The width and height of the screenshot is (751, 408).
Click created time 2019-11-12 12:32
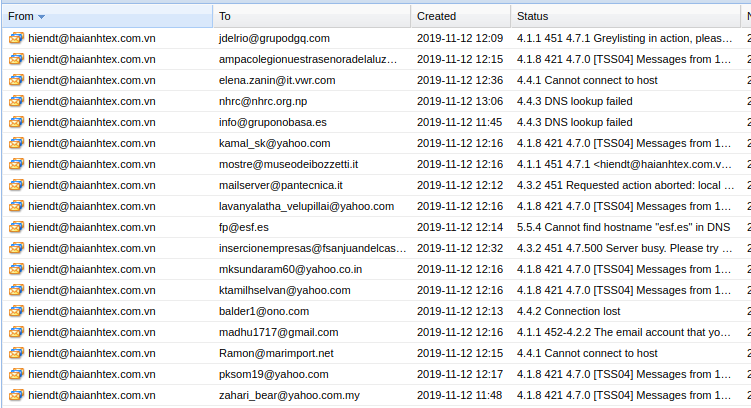coord(460,248)
